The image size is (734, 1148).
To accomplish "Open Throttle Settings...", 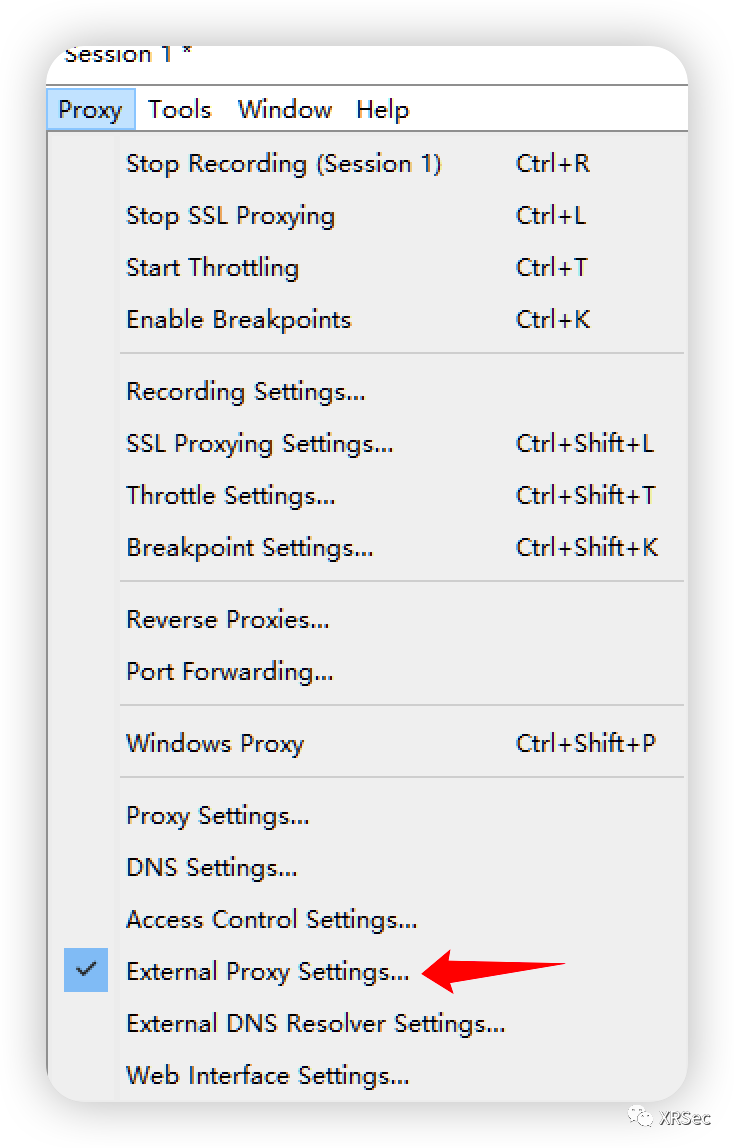I will (230, 496).
